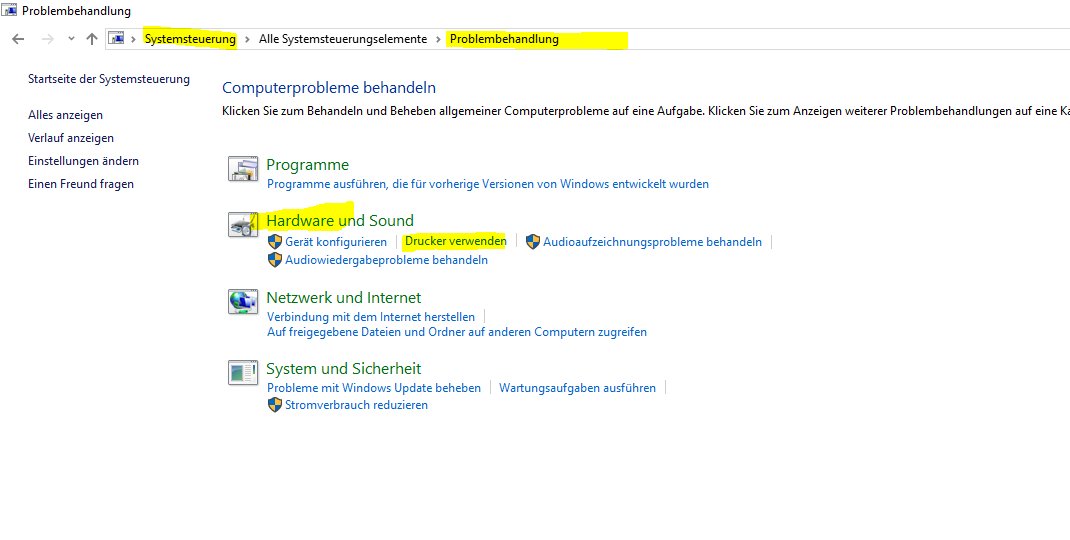The width and height of the screenshot is (1070, 540).
Task: Open the System und Sicherheit heading
Action: point(343,369)
